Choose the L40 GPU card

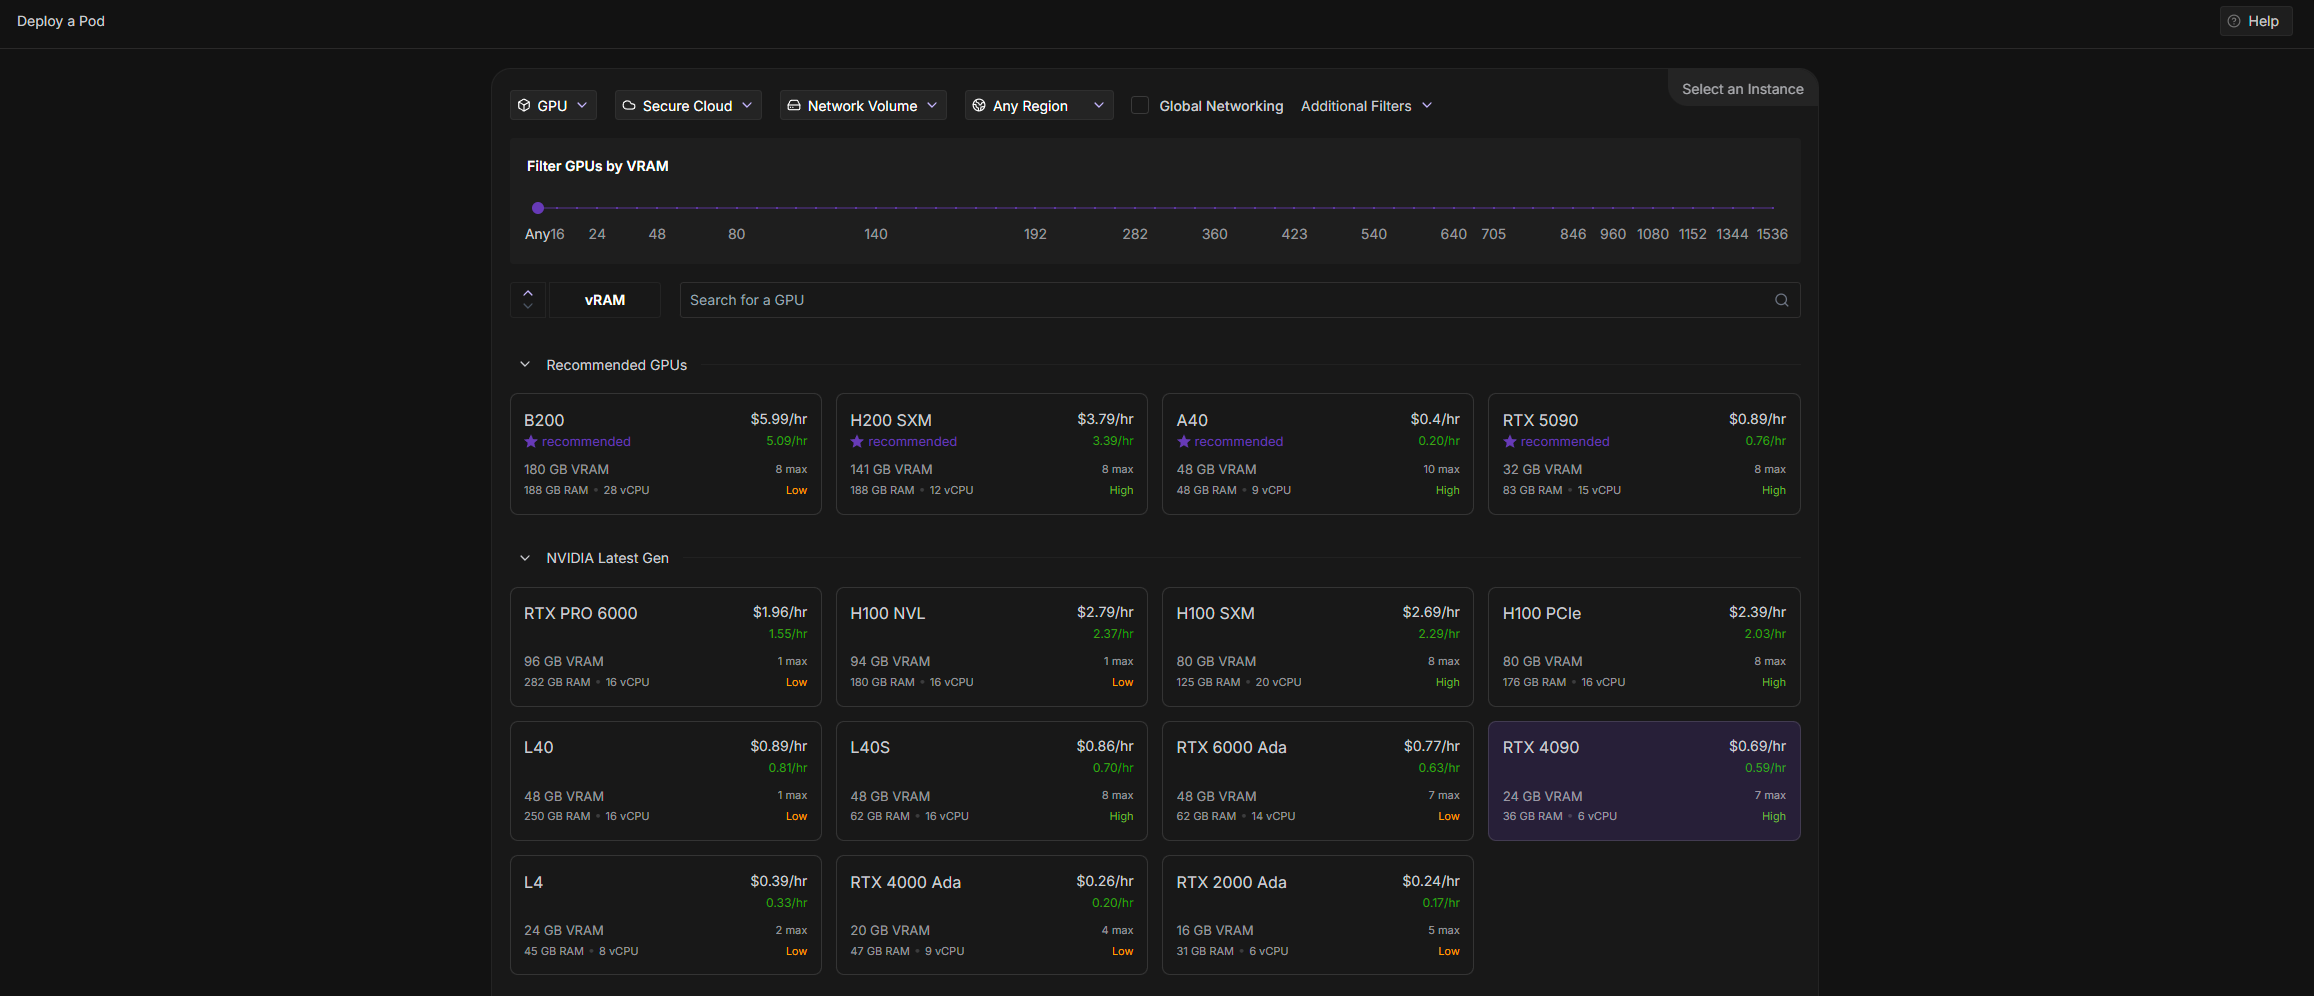coord(666,781)
